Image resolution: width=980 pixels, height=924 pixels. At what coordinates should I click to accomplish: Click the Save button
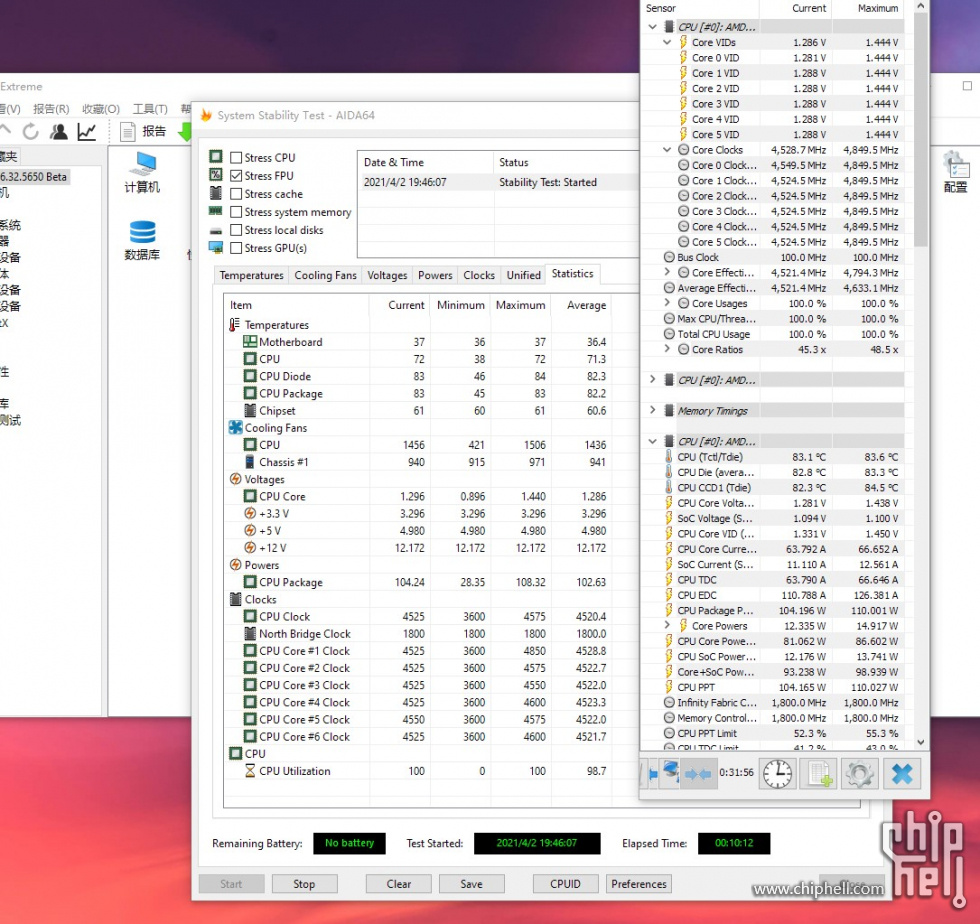471,883
